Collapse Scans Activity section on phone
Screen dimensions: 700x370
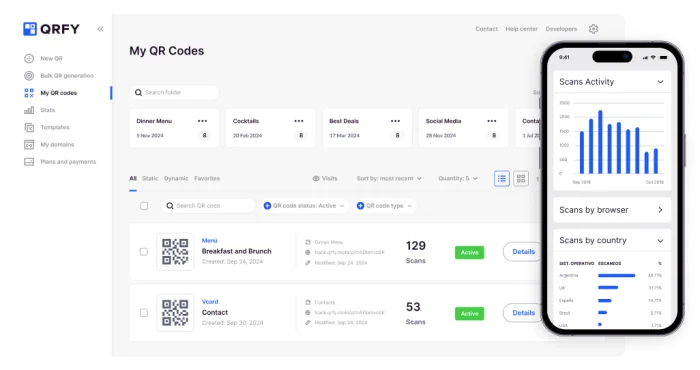click(x=660, y=82)
